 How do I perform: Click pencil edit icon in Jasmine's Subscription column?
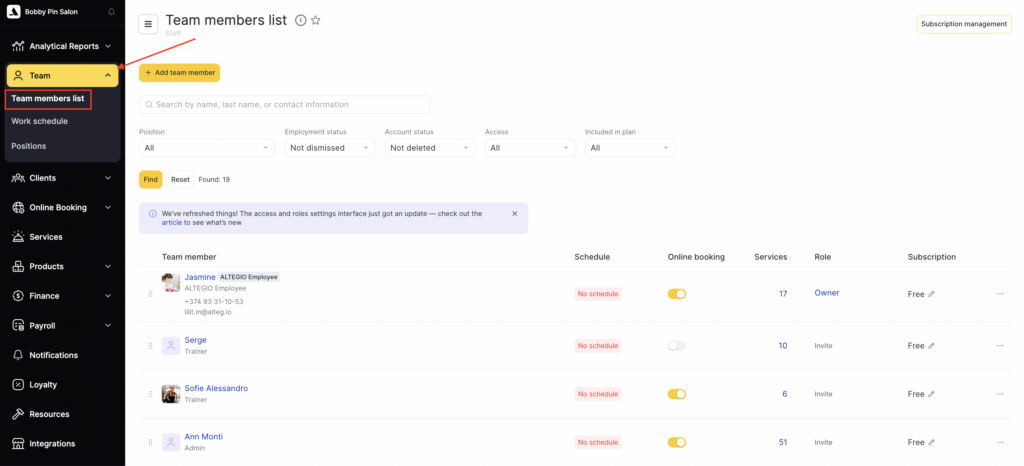[x=932, y=294]
